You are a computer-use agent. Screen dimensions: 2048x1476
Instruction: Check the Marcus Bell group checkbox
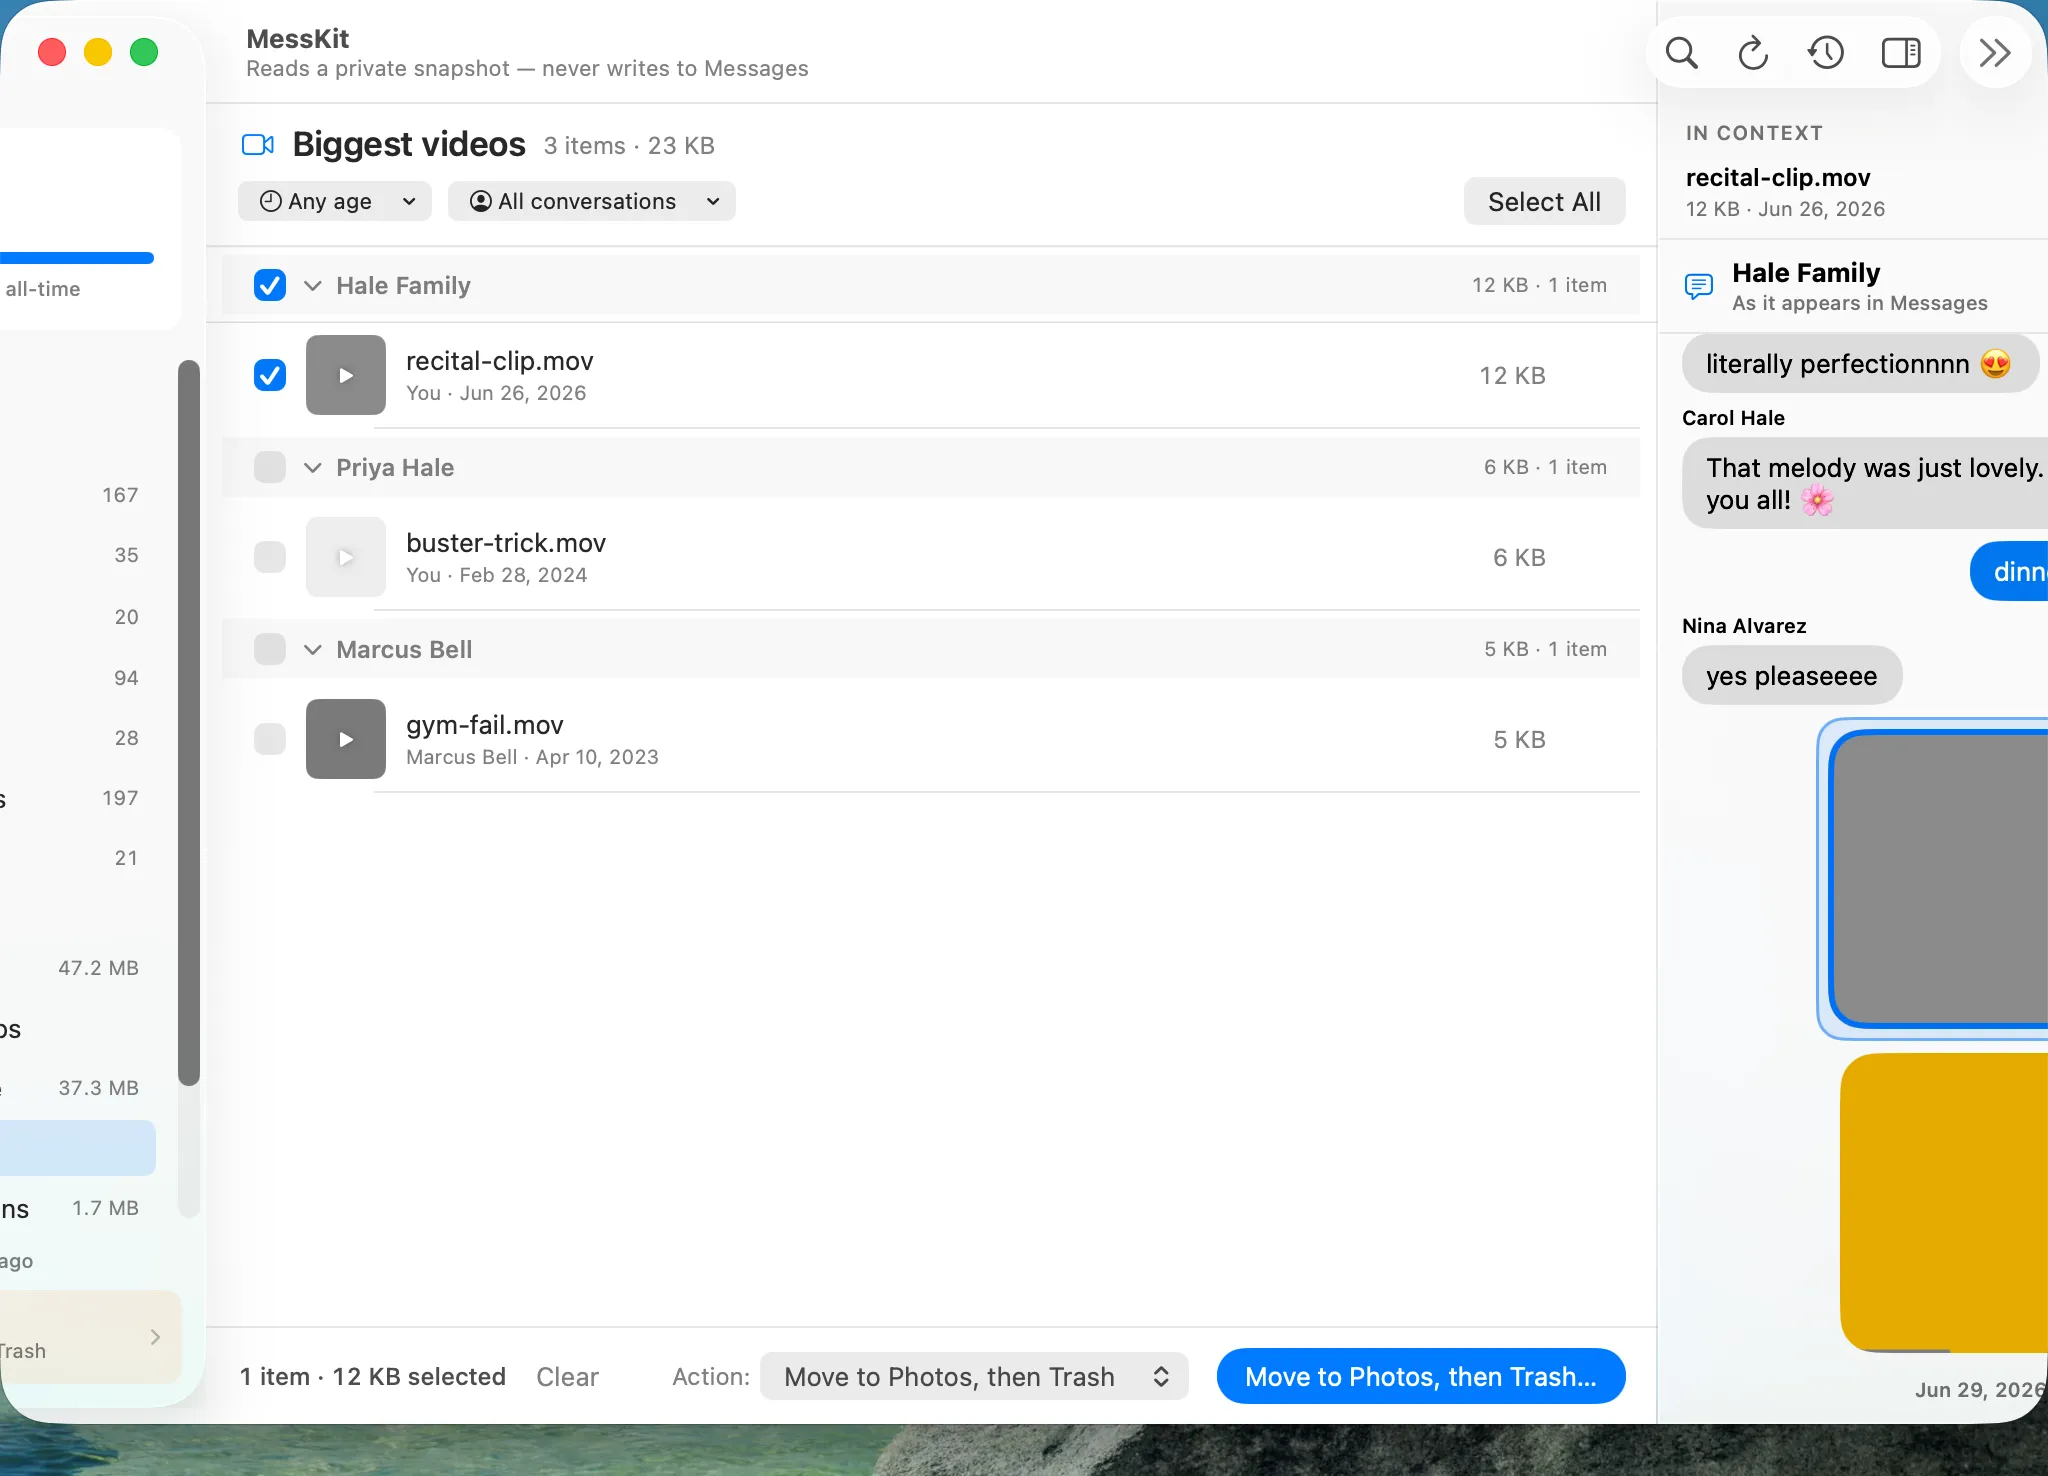(270, 649)
